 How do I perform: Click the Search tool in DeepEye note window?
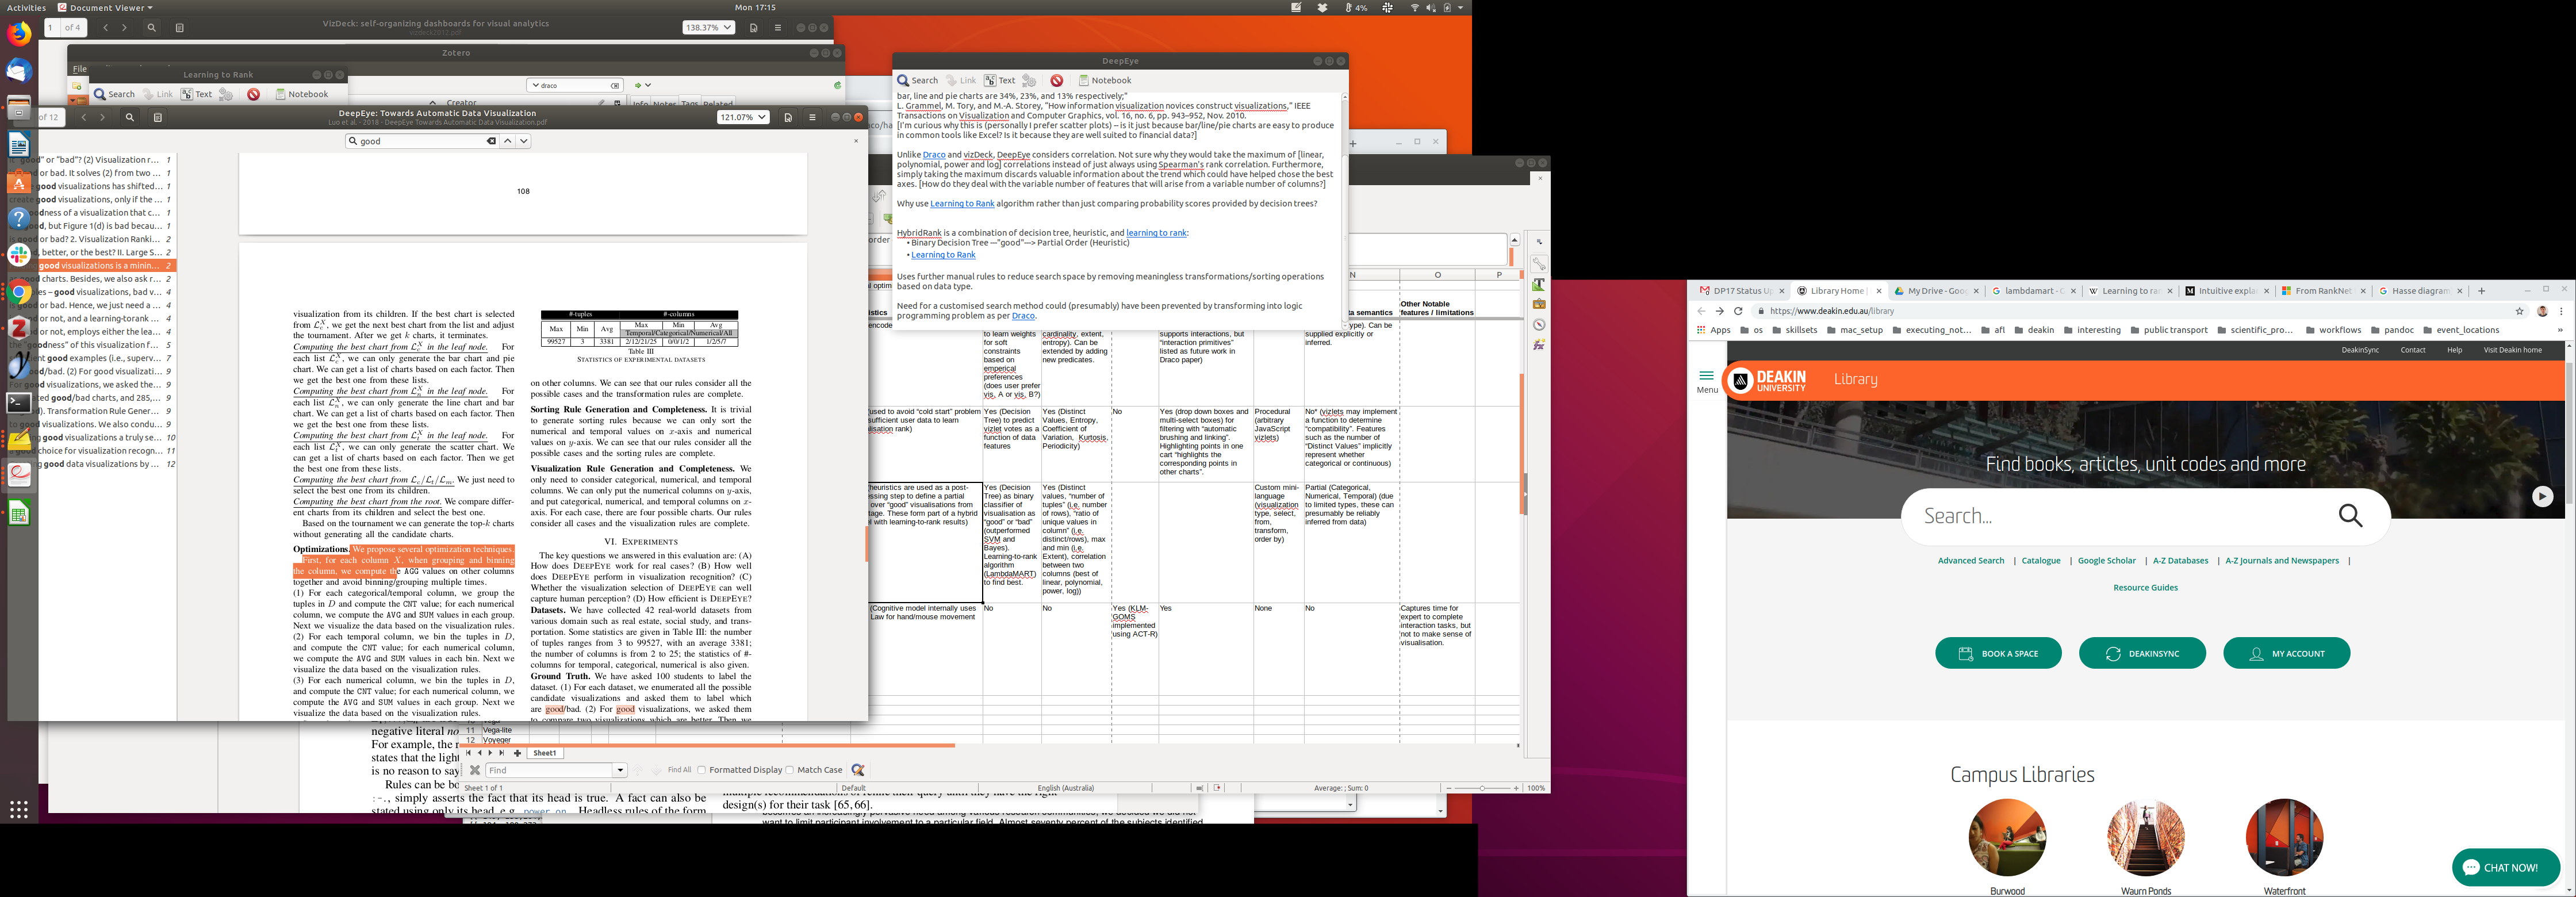(x=917, y=80)
